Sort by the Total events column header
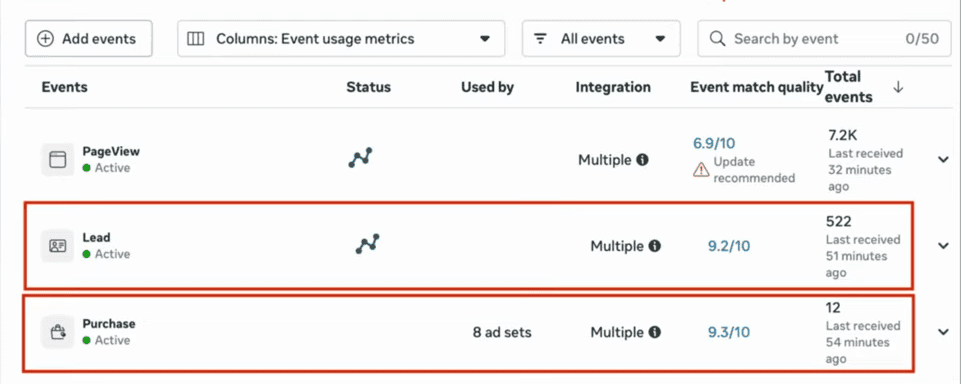Image resolution: width=961 pixels, height=384 pixels. [x=849, y=86]
